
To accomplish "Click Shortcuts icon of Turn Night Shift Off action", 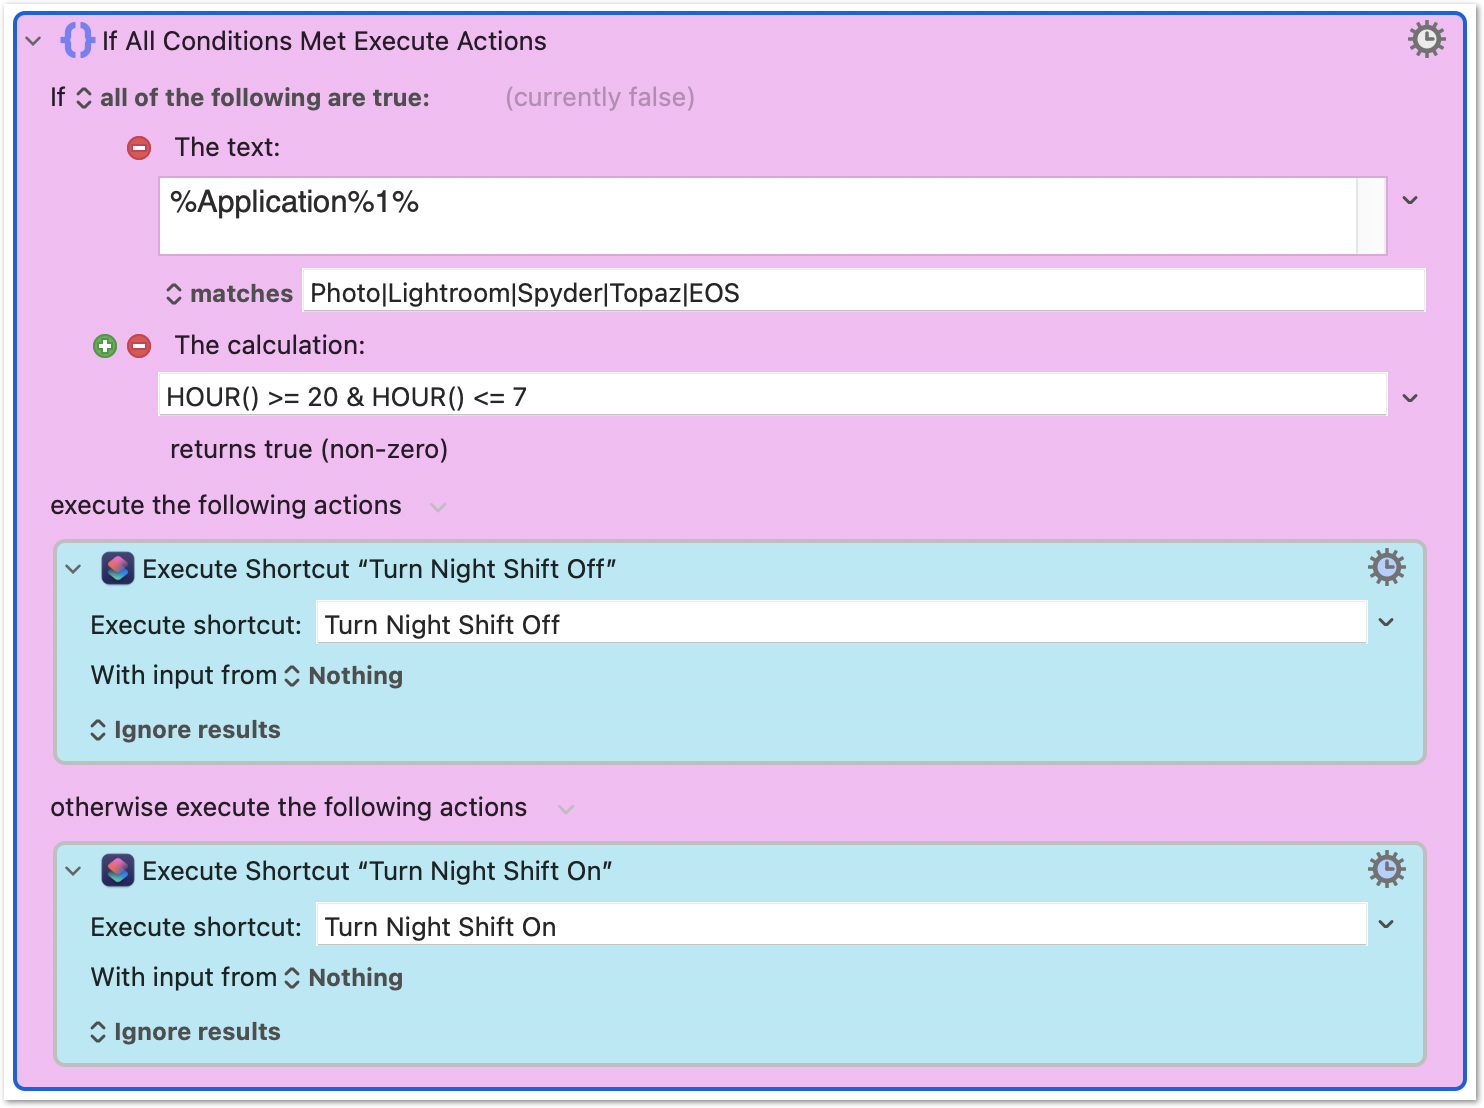I will pyautogui.click(x=118, y=569).
